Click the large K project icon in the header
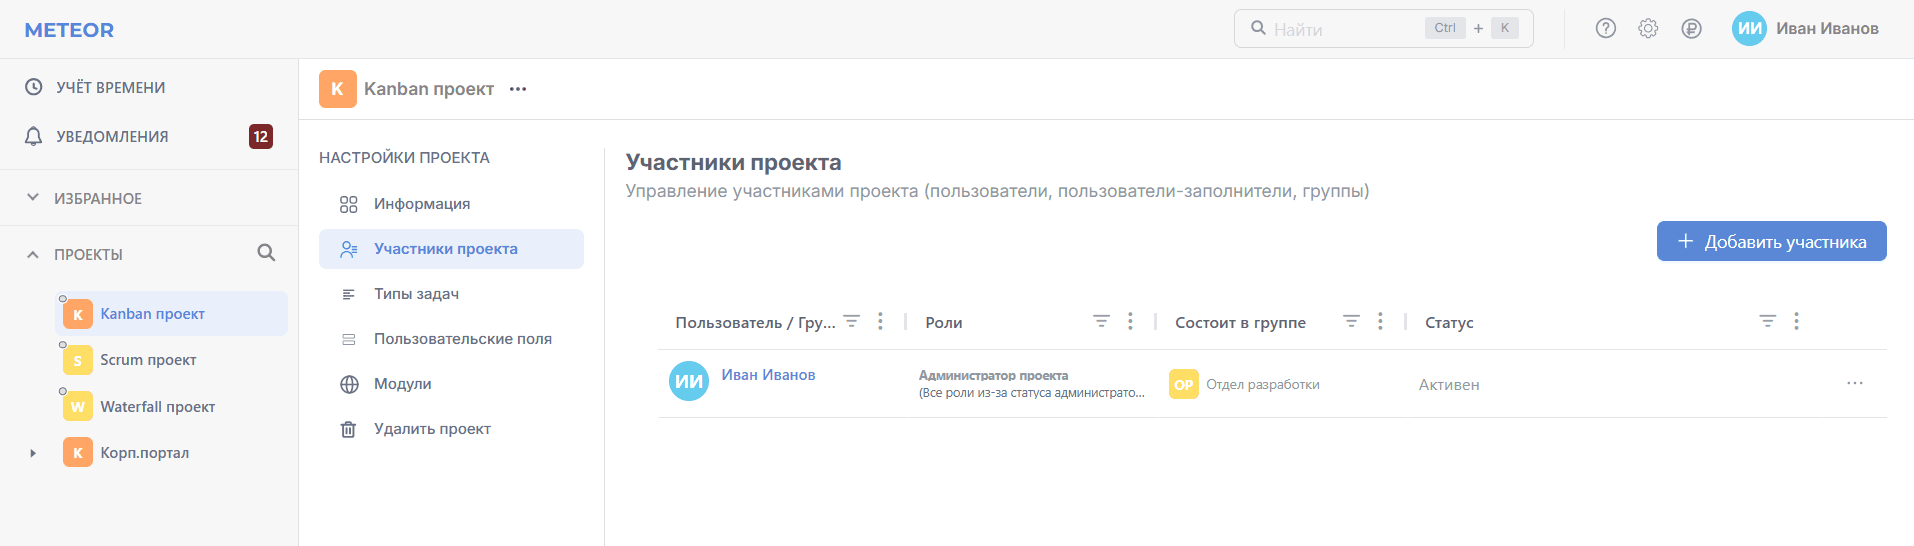Screen dimensions: 1914x546 (x=338, y=89)
